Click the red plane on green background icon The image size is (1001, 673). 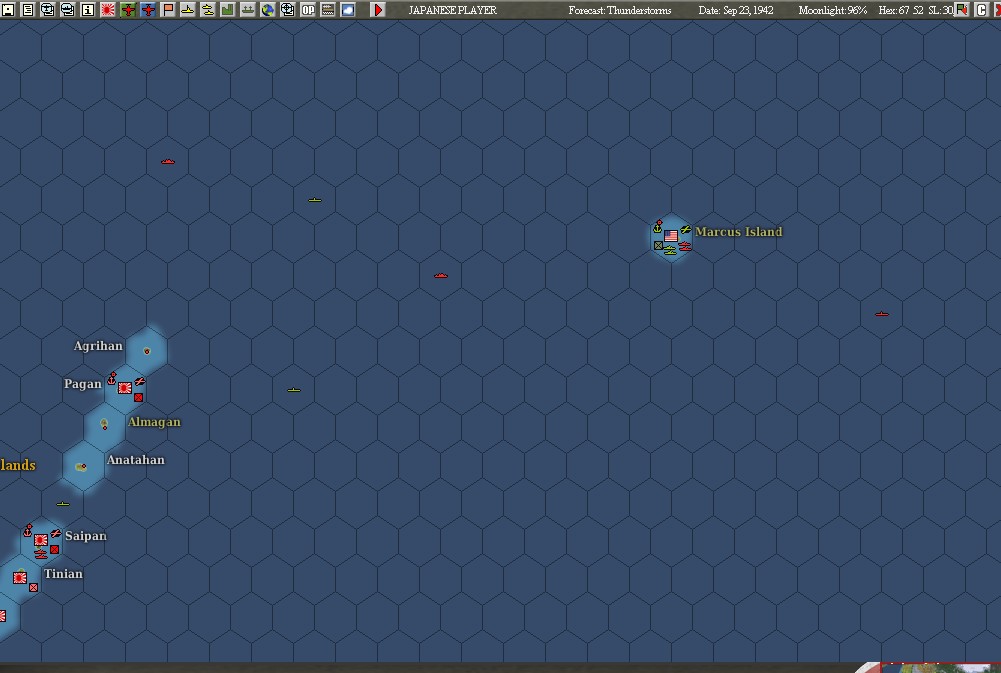(x=128, y=10)
